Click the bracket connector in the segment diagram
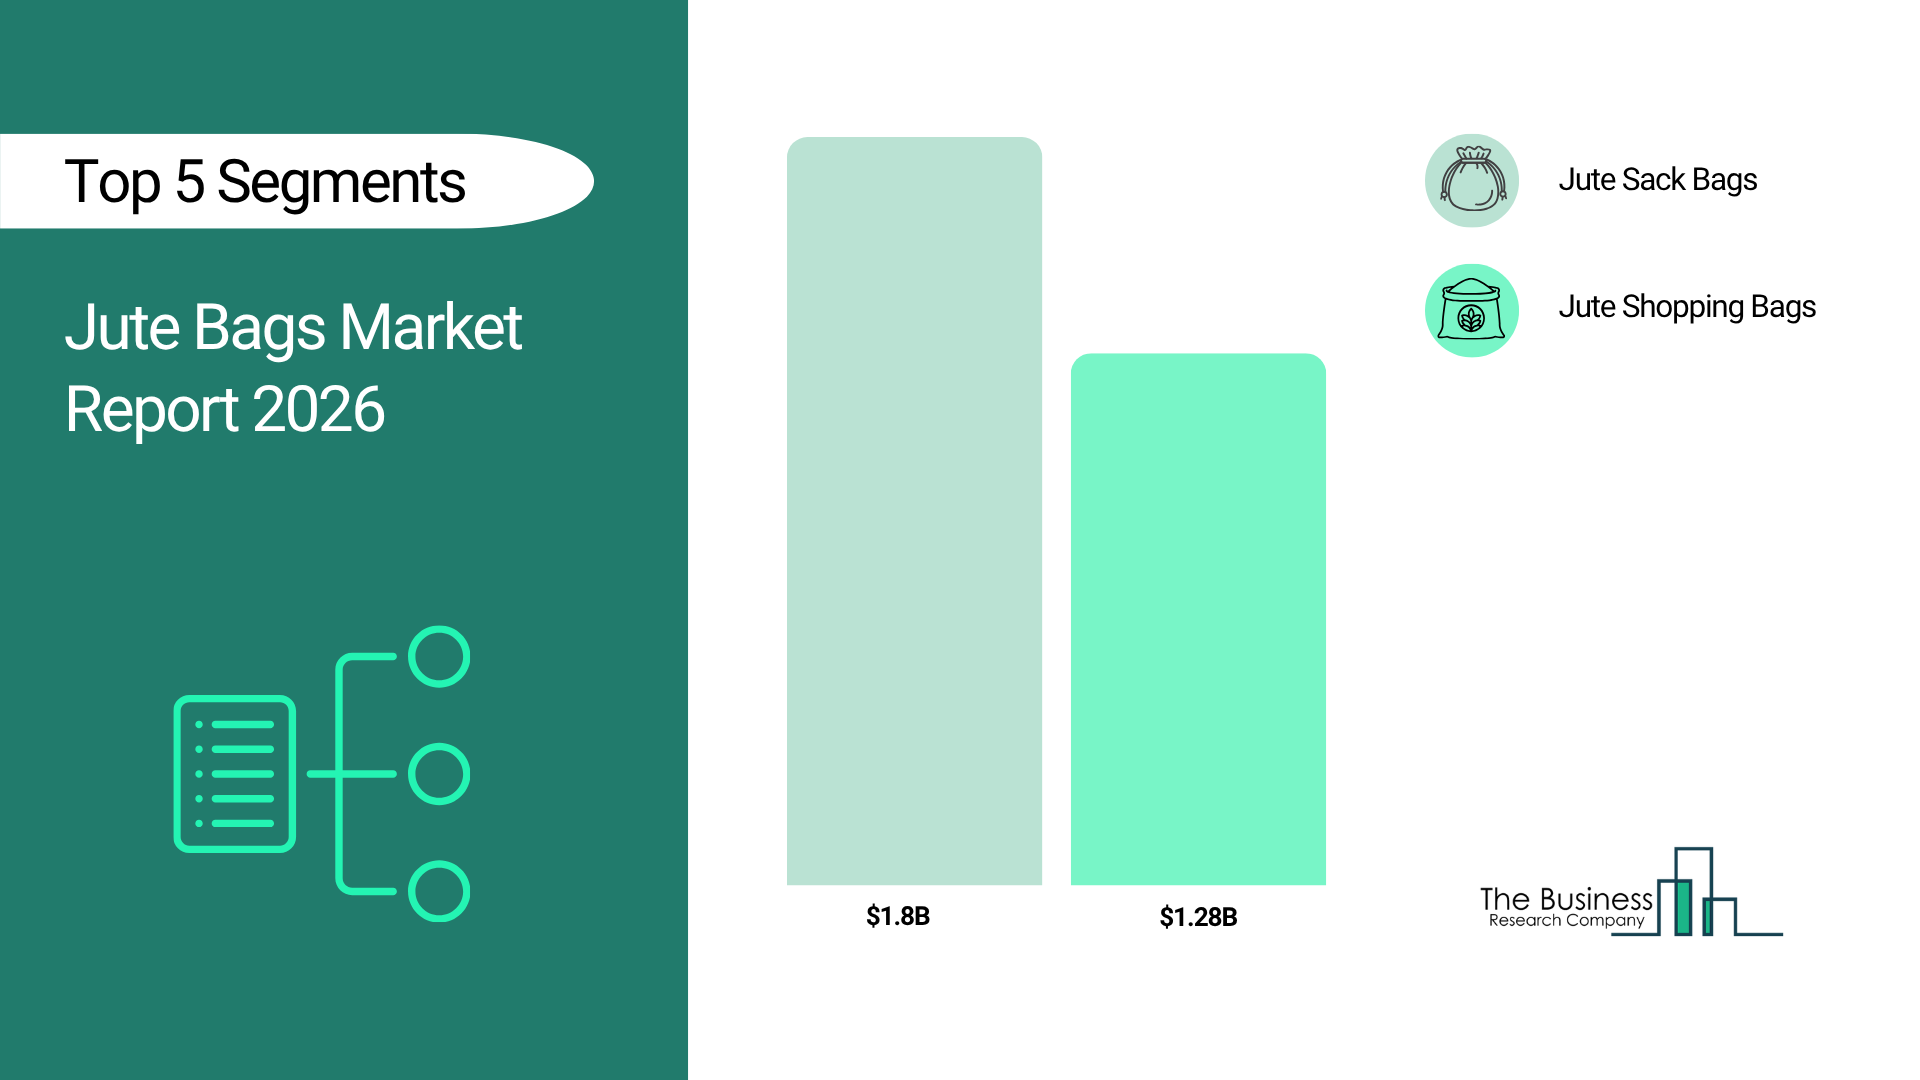1920x1080 pixels. pyautogui.click(x=342, y=774)
